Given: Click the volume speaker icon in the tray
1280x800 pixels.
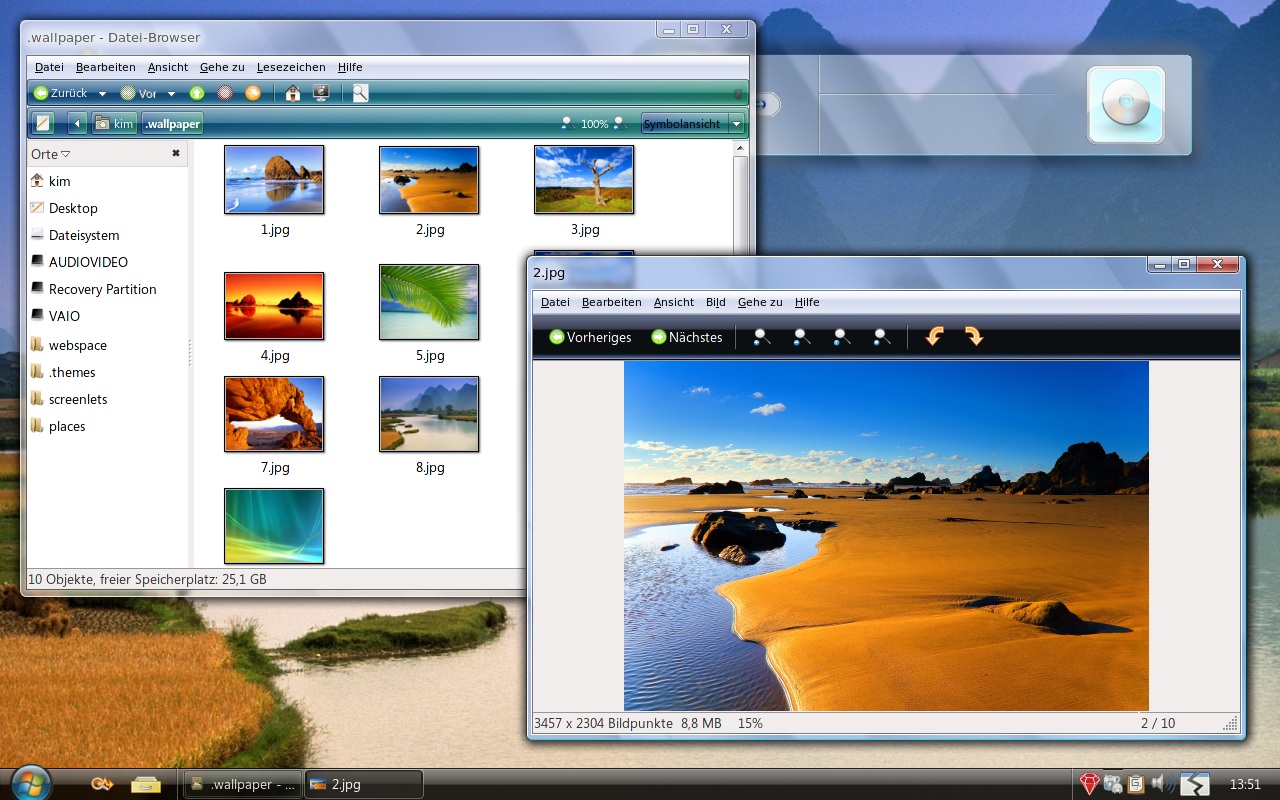Looking at the screenshot, I should (x=1160, y=784).
